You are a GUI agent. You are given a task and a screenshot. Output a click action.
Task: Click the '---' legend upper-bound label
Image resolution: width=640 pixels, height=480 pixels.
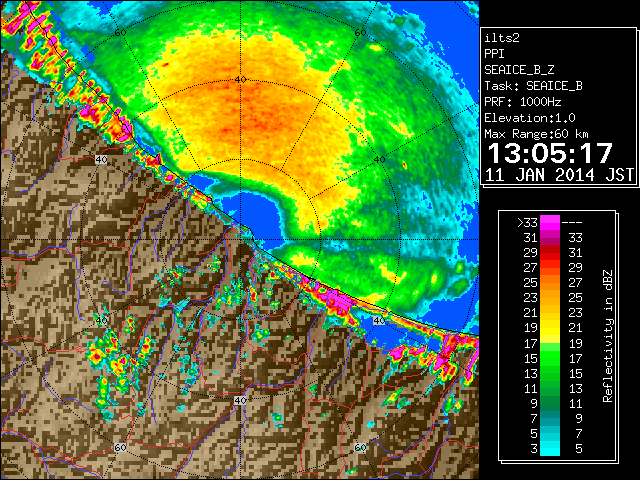pos(572,223)
